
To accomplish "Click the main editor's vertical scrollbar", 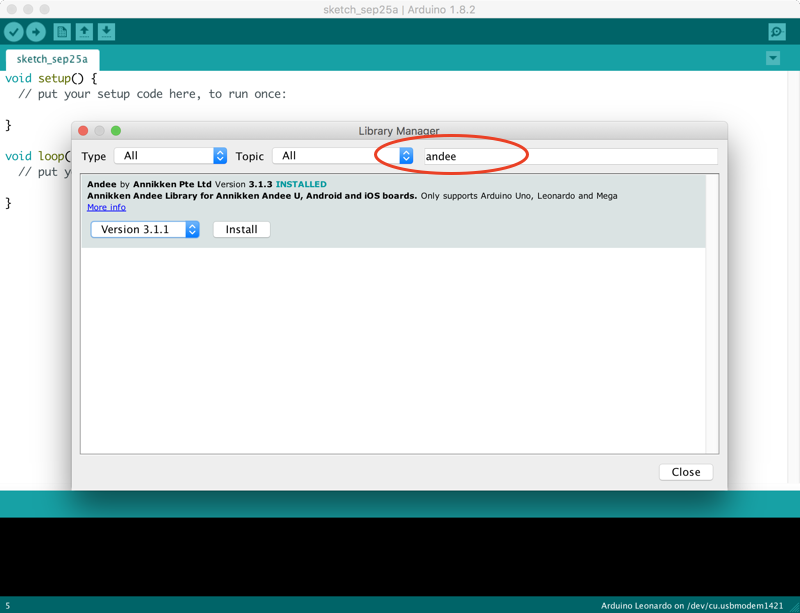I will pyautogui.click(x=794, y=277).
